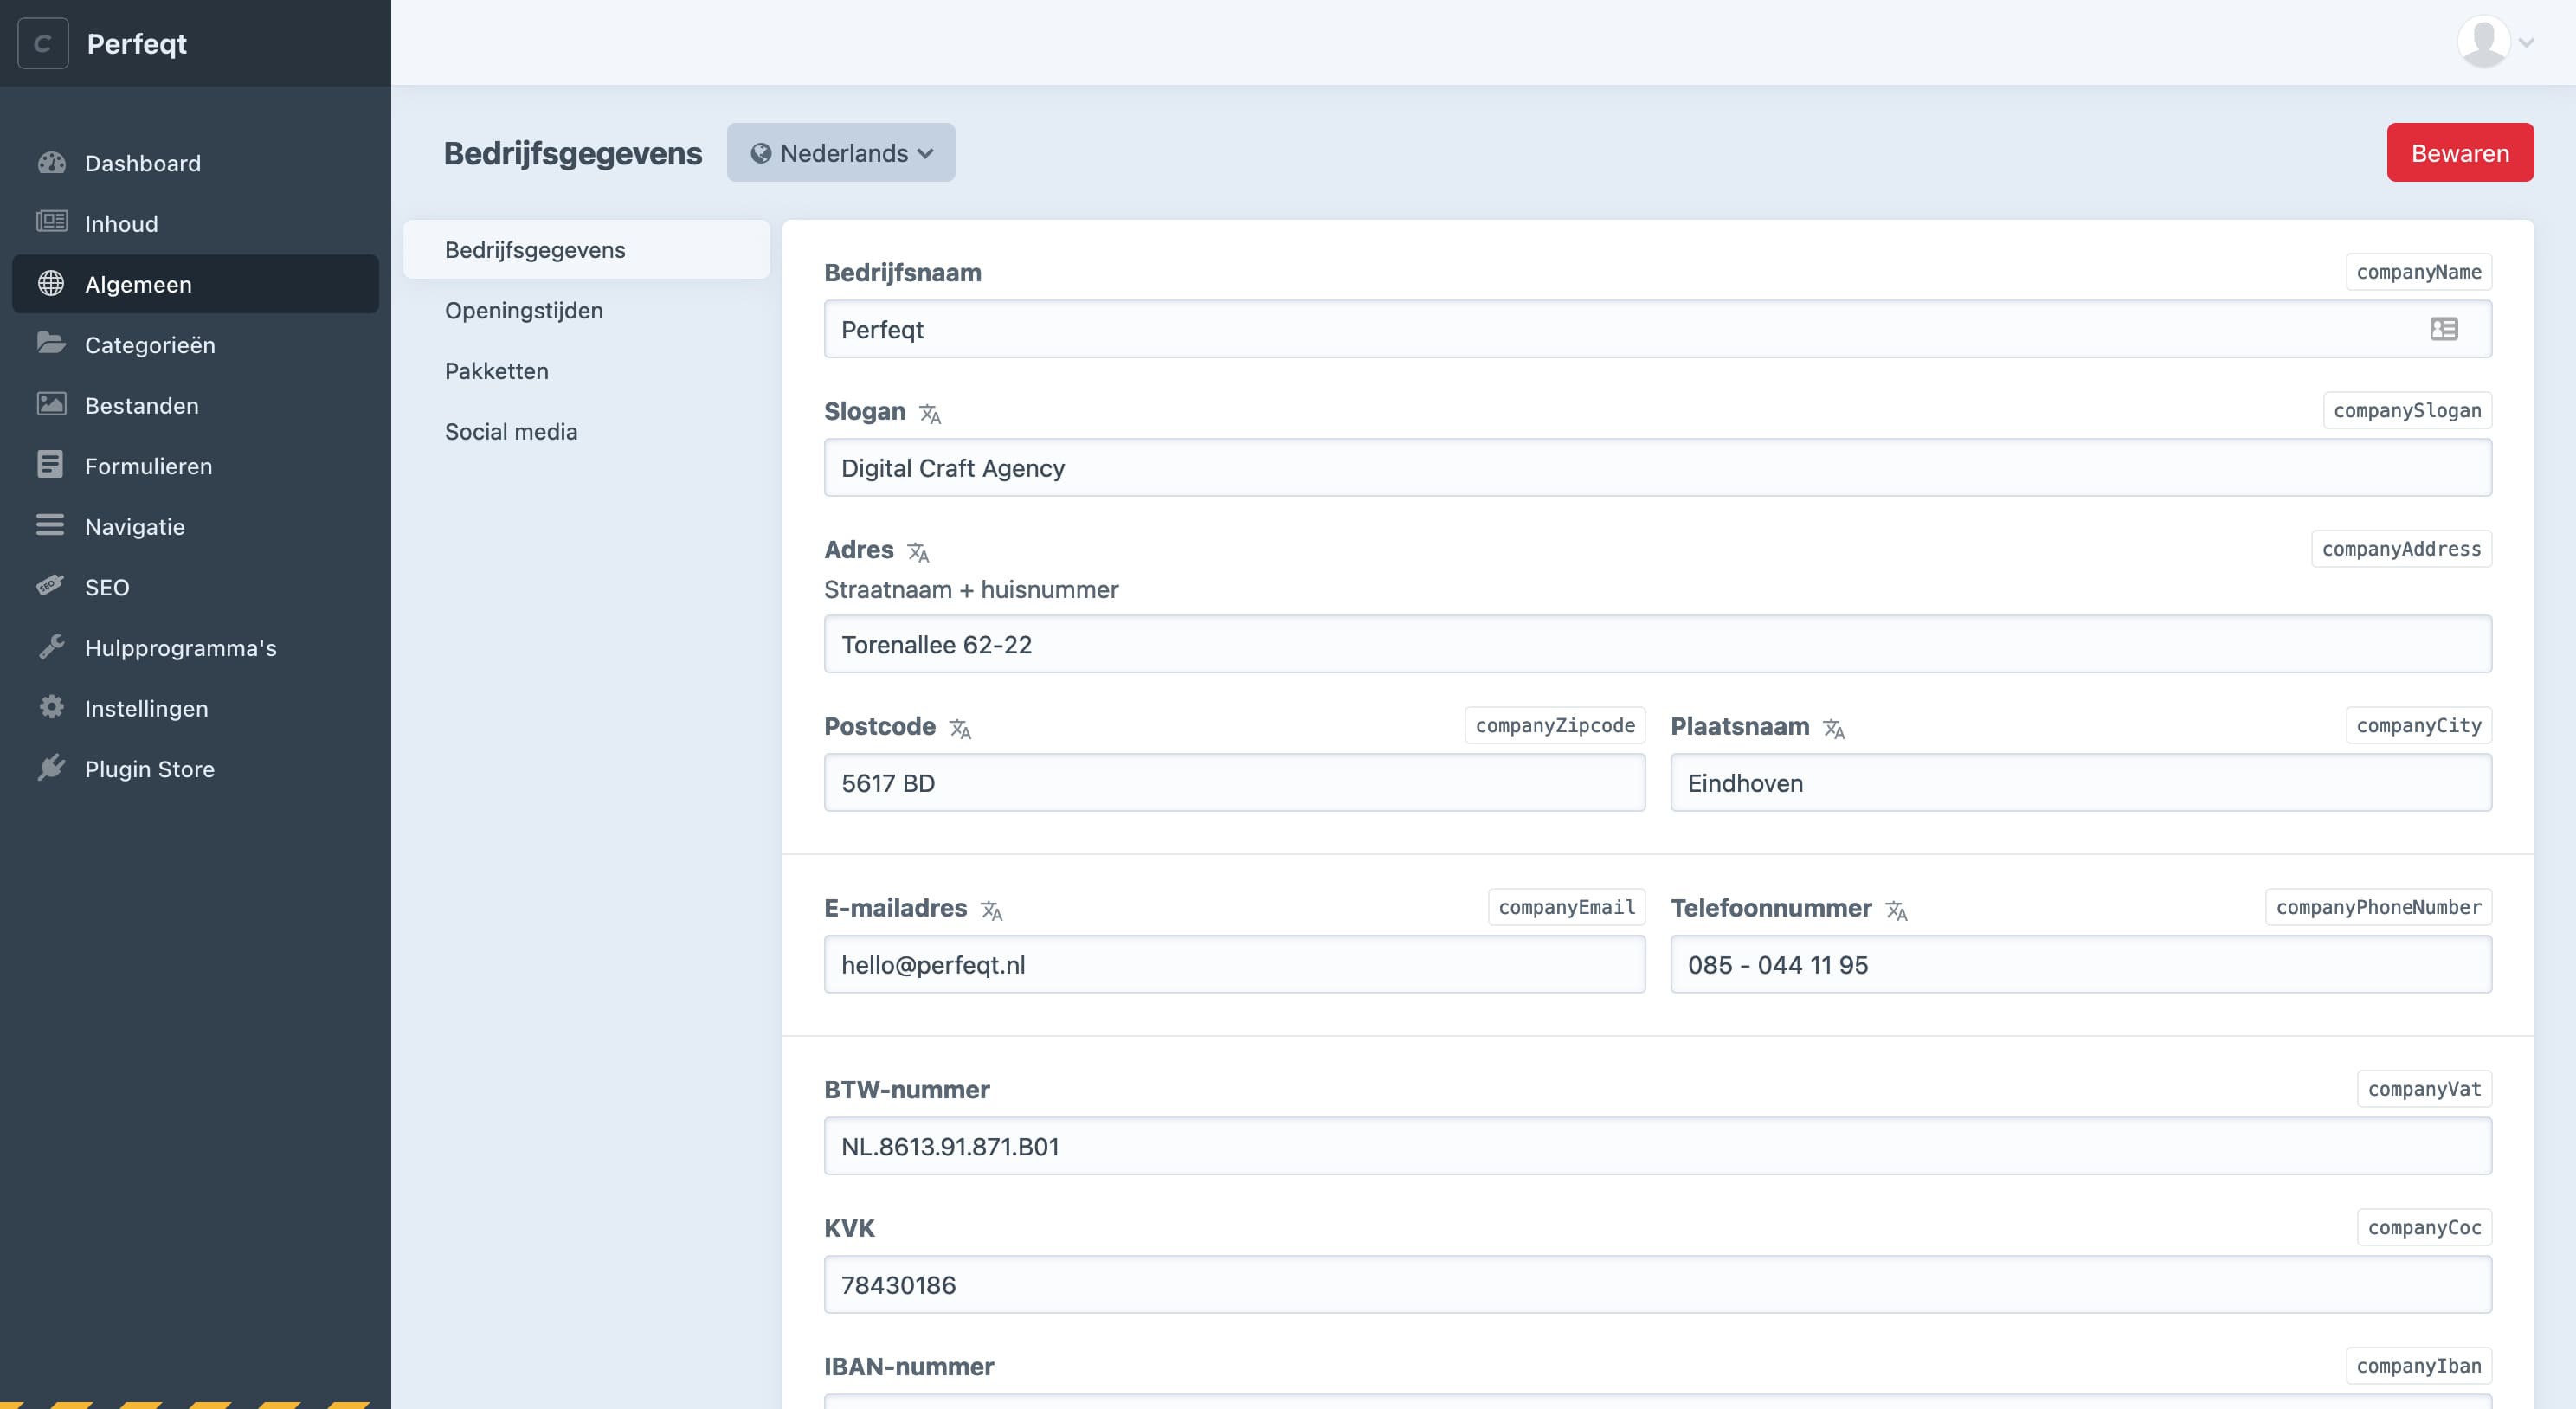Click the translate icon beside Postcode

pos(960,728)
